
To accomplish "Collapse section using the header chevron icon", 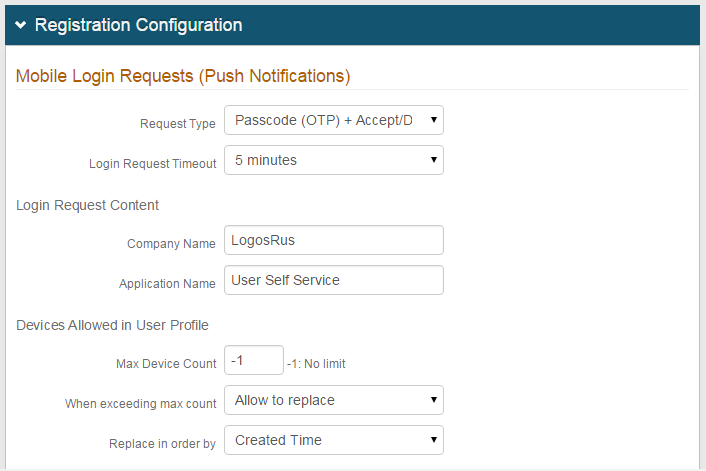I will [x=21, y=25].
